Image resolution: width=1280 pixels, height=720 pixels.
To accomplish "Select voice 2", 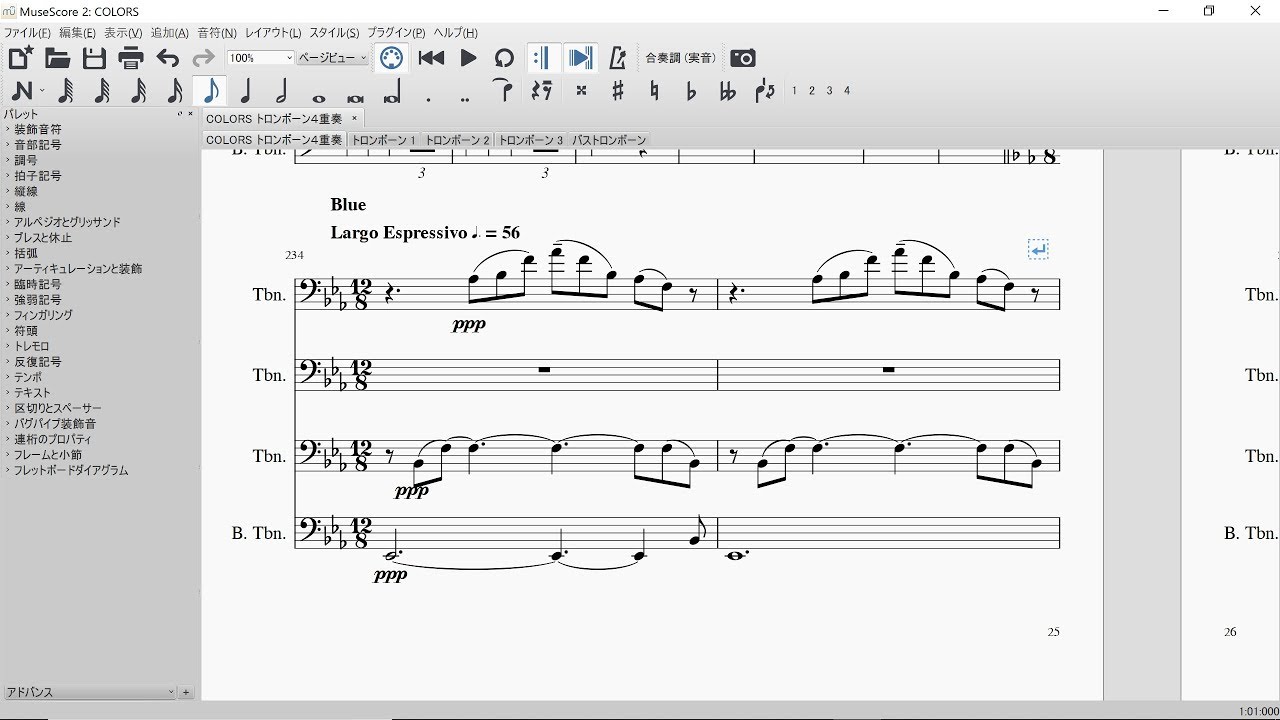I will tap(812, 91).
